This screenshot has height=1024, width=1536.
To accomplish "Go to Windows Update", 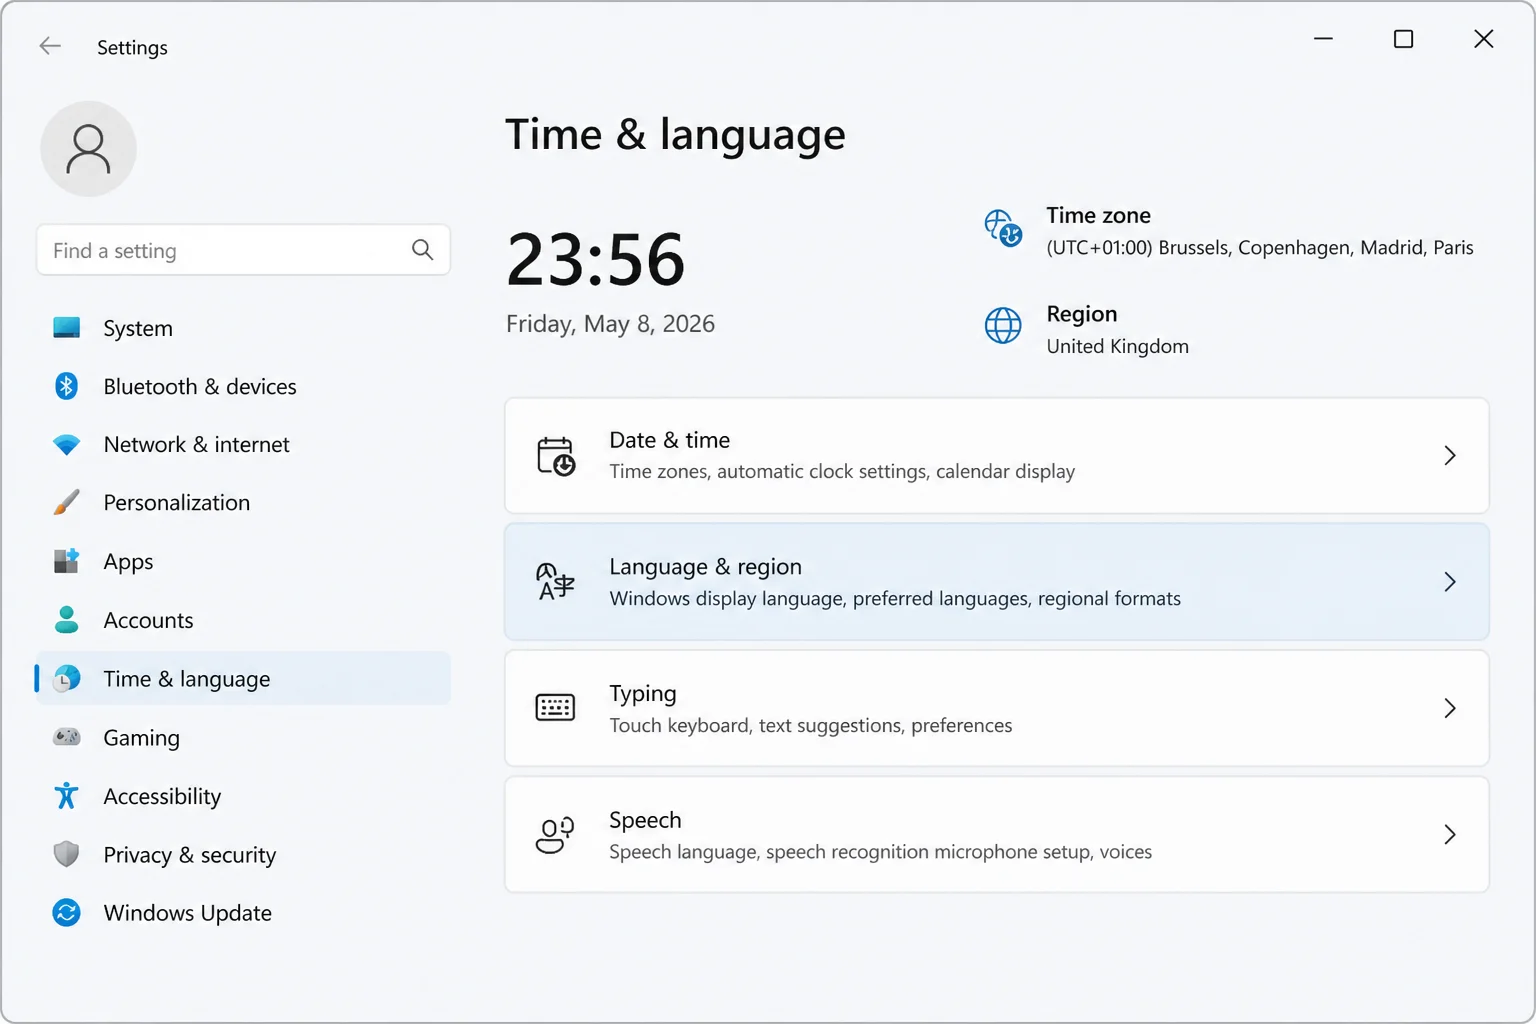I will pos(243,913).
